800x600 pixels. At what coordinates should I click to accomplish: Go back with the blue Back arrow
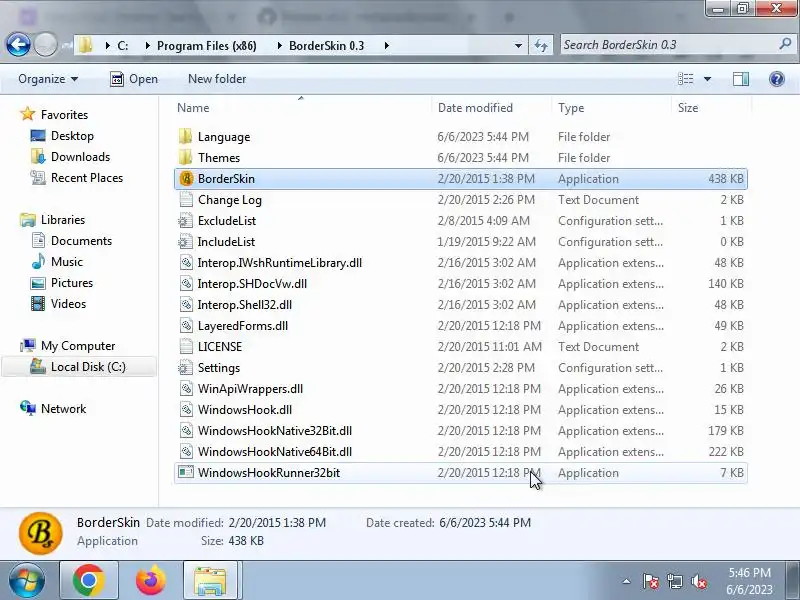click(x=18, y=45)
